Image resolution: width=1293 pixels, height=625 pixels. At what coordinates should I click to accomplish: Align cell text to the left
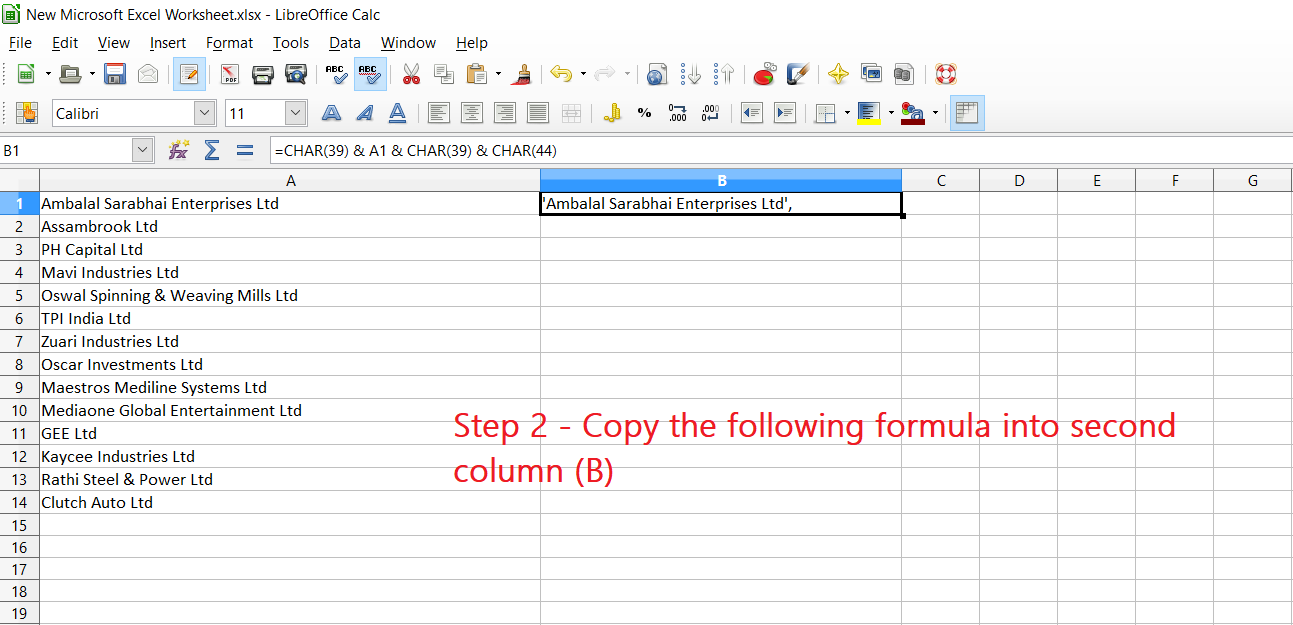coord(438,113)
